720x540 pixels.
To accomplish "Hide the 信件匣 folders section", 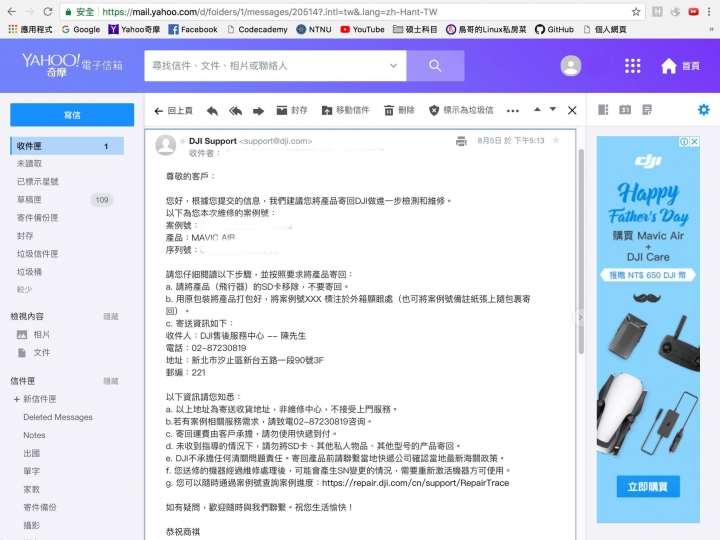I will tap(111, 381).
